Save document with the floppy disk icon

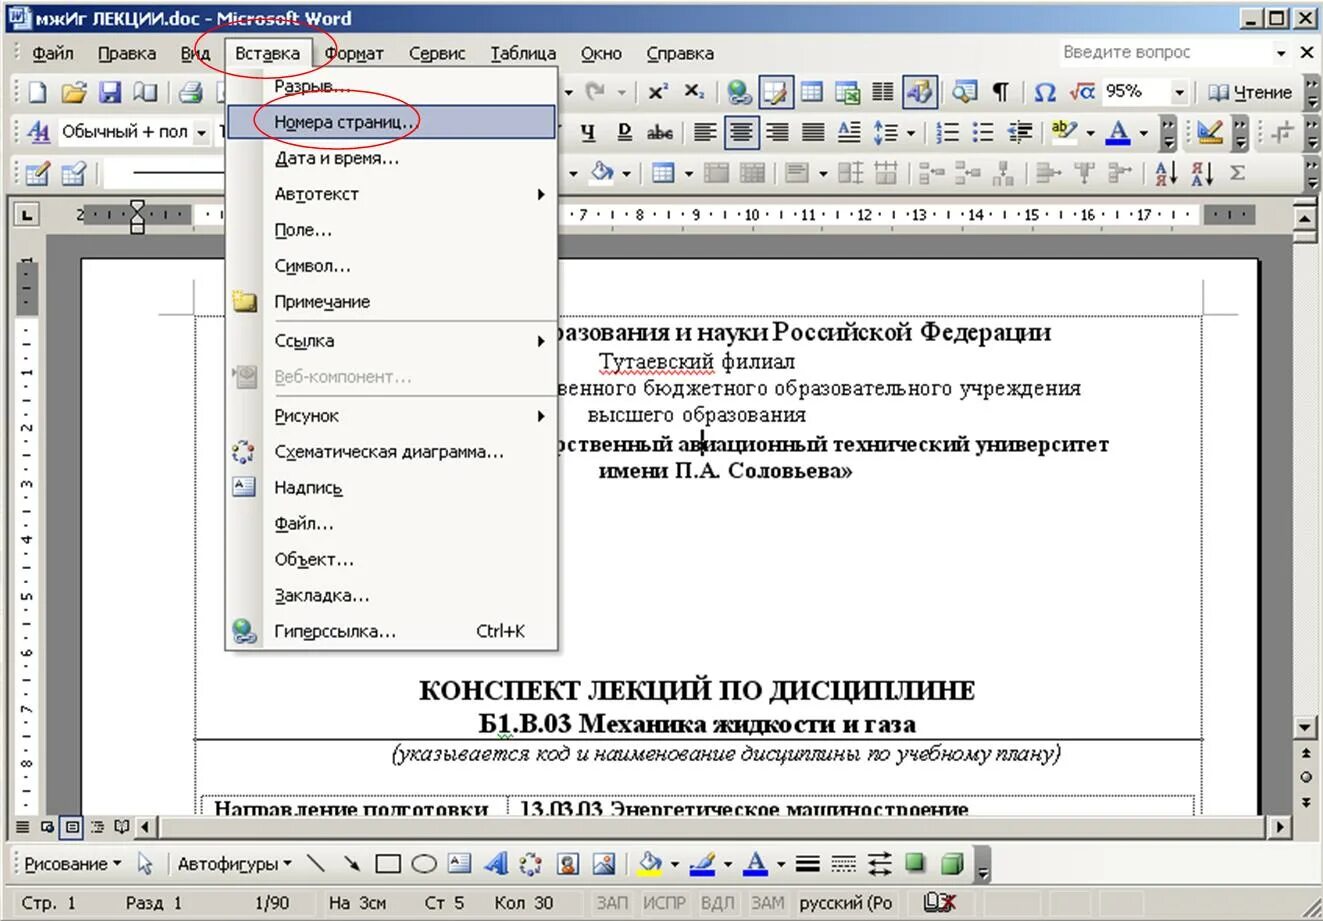point(109,92)
